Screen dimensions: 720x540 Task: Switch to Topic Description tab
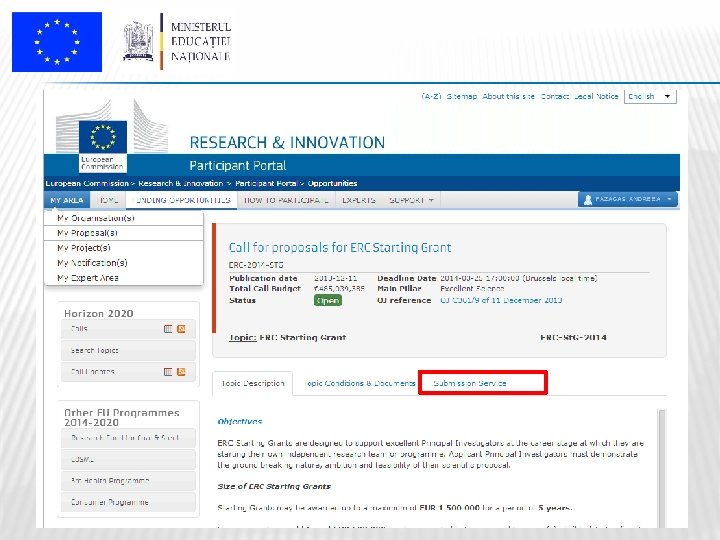[253, 383]
